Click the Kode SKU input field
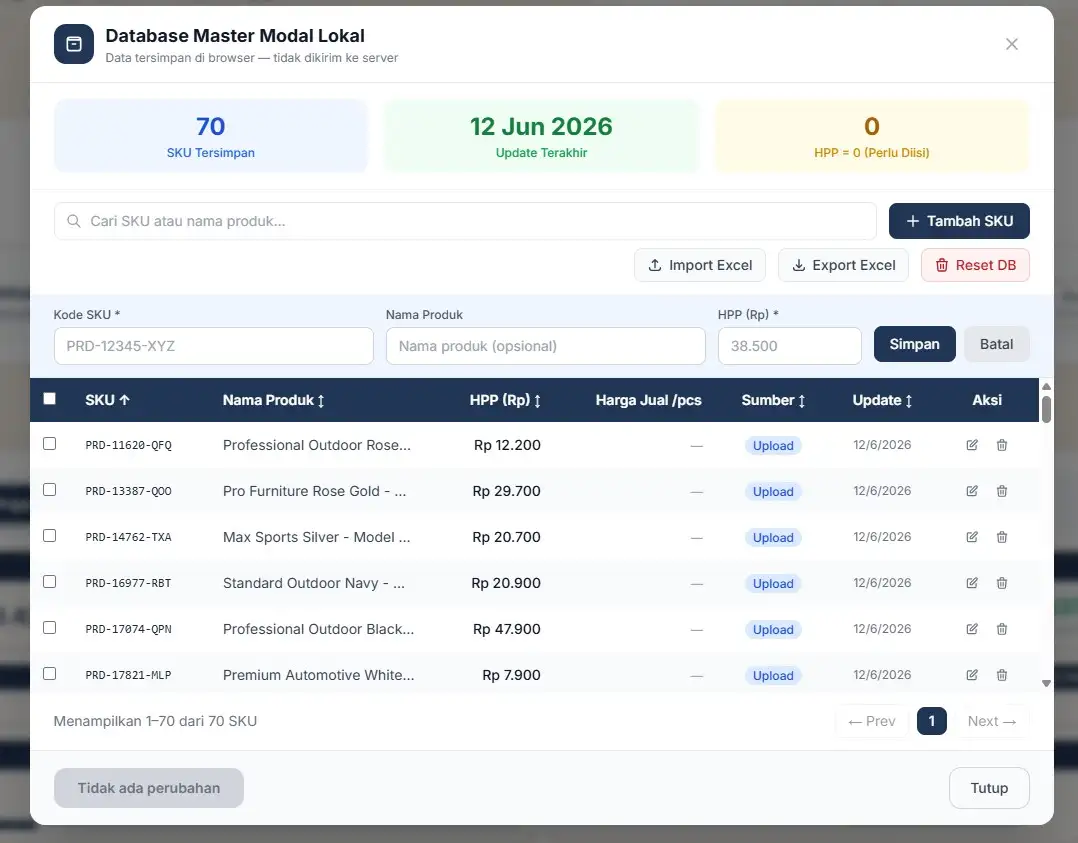This screenshot has height=843, width=1078. coord(214,346)
